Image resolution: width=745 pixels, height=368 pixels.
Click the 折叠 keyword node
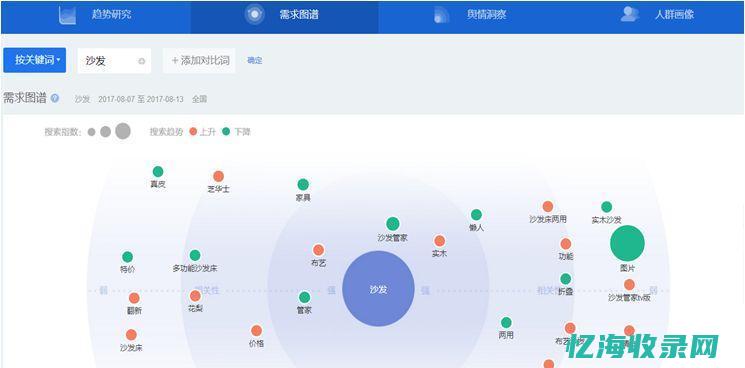(565, 279)
